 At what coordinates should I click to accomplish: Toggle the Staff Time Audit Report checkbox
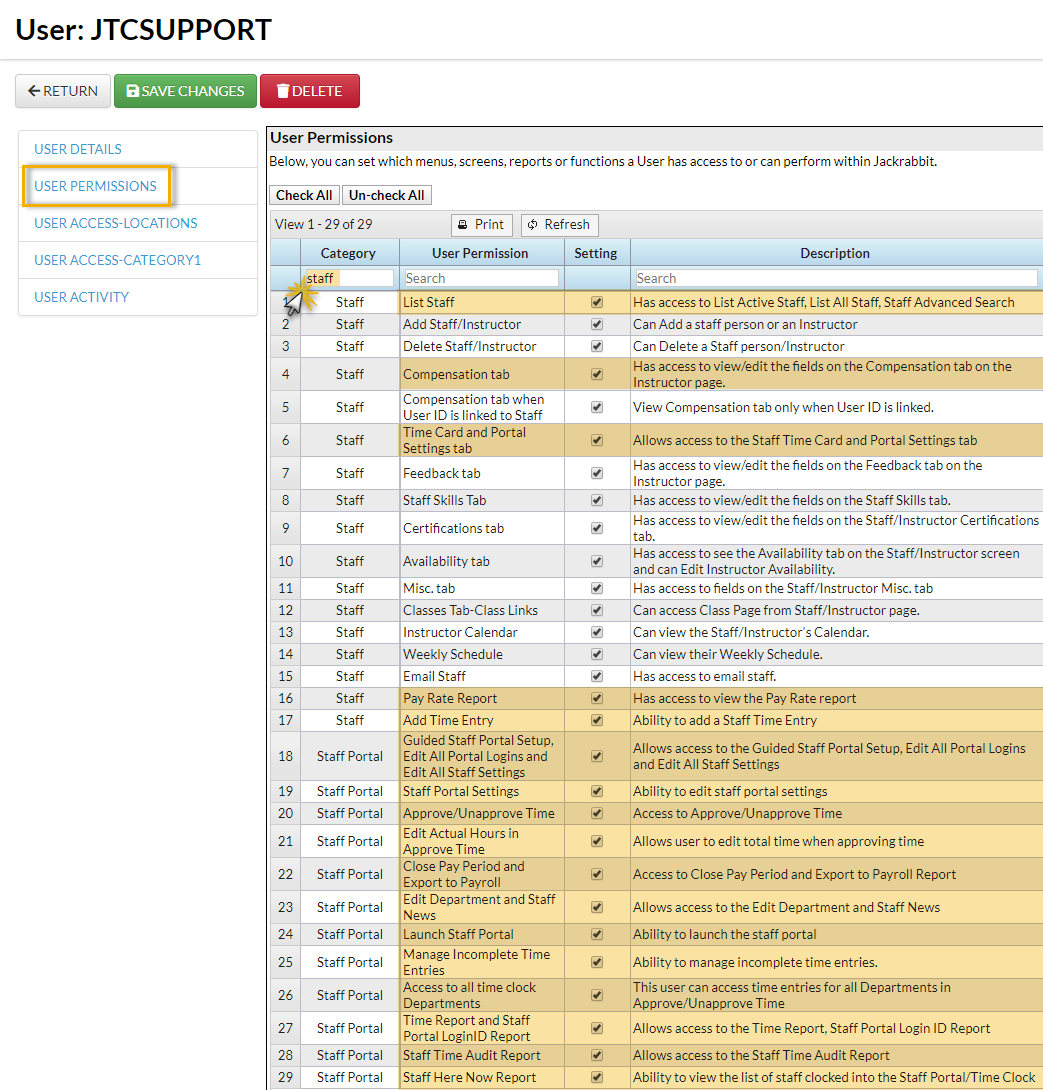pyautogui.click(x=597, y=1055)
